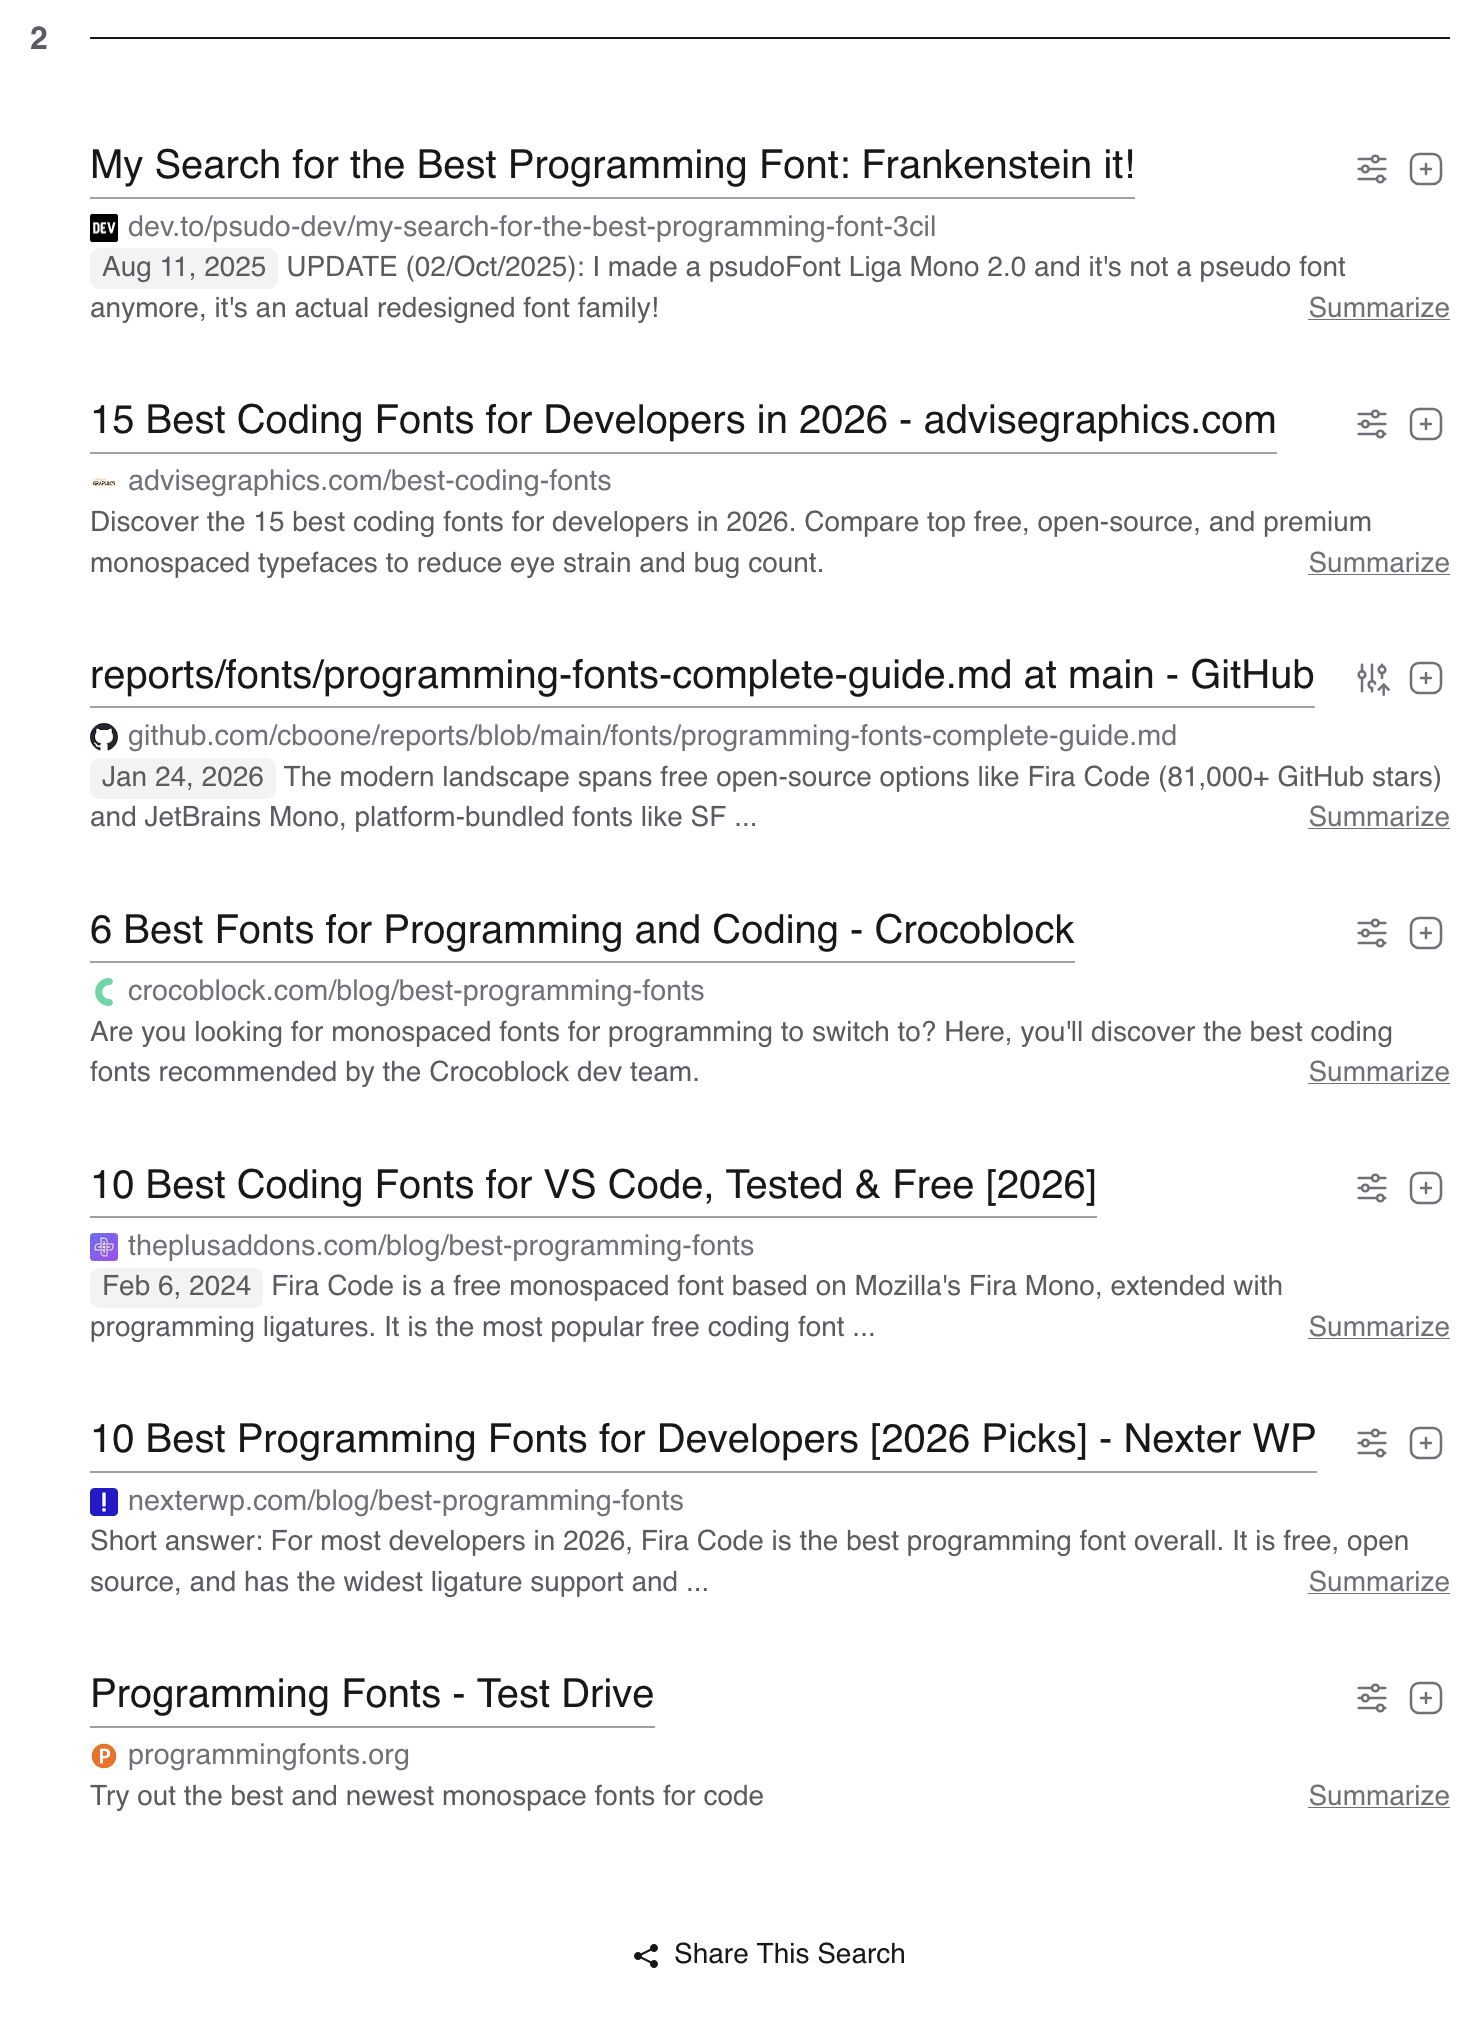Open '6 Best Fonts for Programming and Coding' result
The width and height of the screenshot is (1484, 2032).
point(582,931)
